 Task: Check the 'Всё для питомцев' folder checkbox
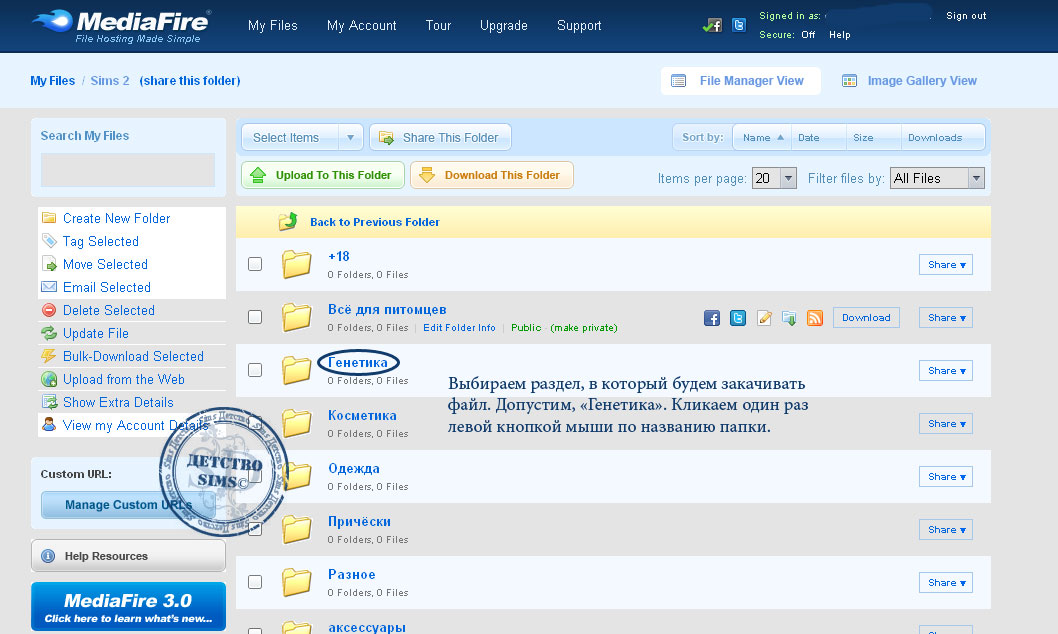point(255,317)
